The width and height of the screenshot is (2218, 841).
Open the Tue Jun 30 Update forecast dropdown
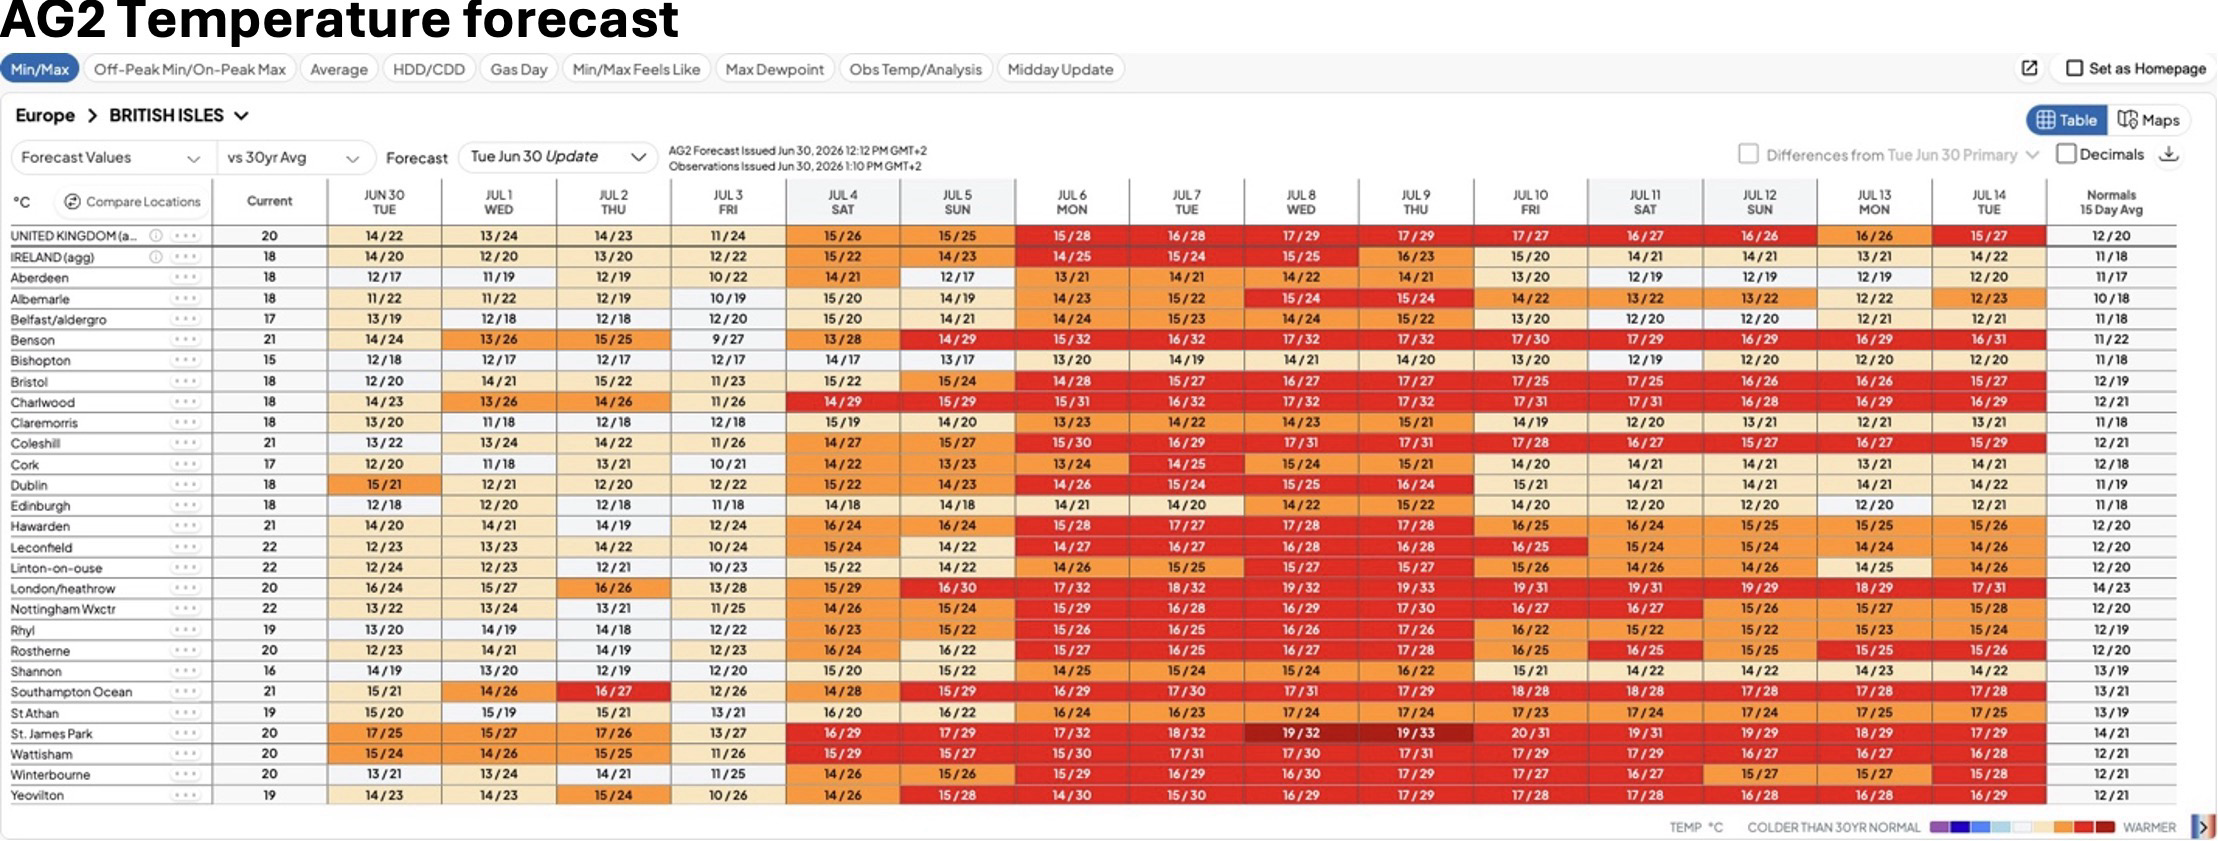pos(557,157)
